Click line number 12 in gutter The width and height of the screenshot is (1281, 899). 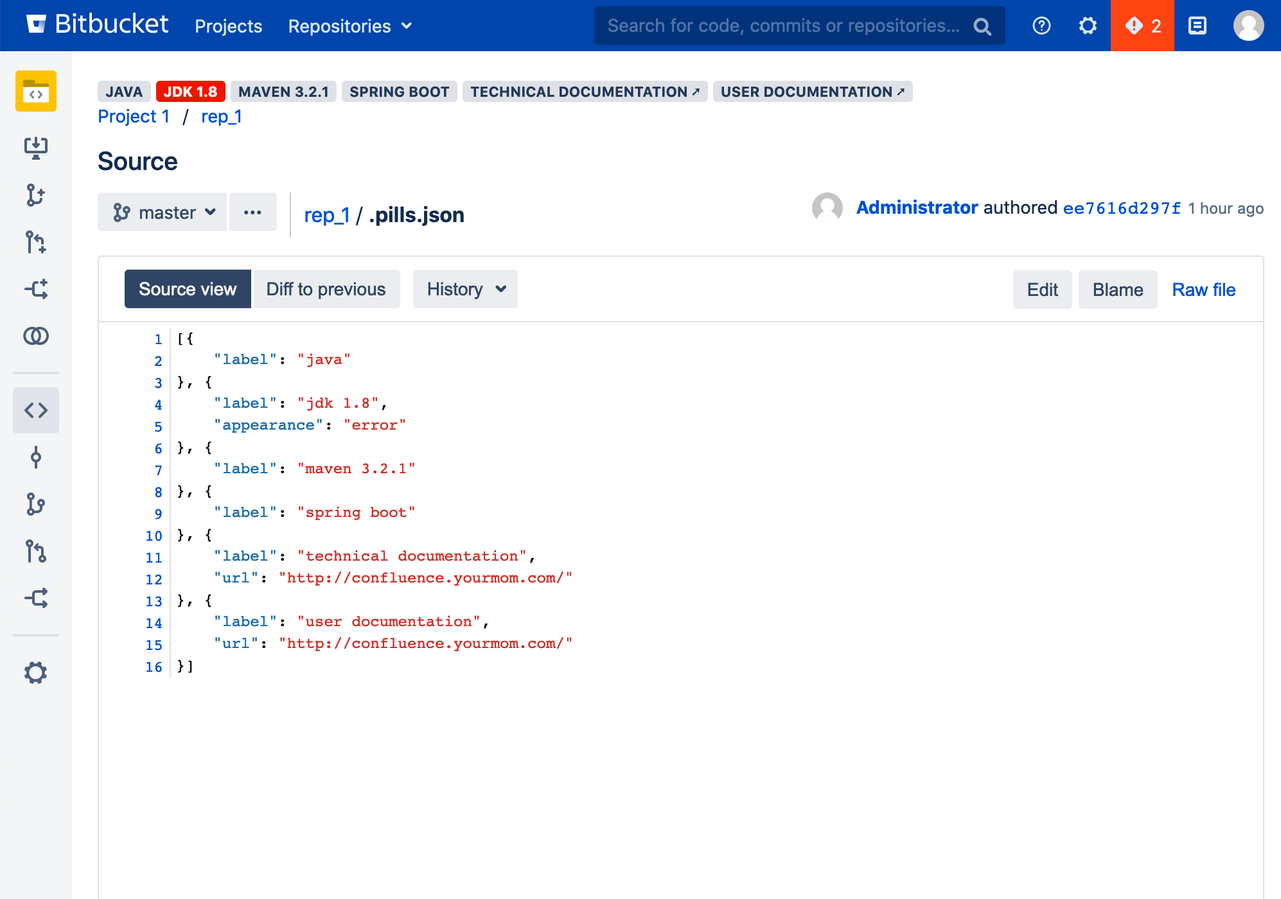click(153, 580)
